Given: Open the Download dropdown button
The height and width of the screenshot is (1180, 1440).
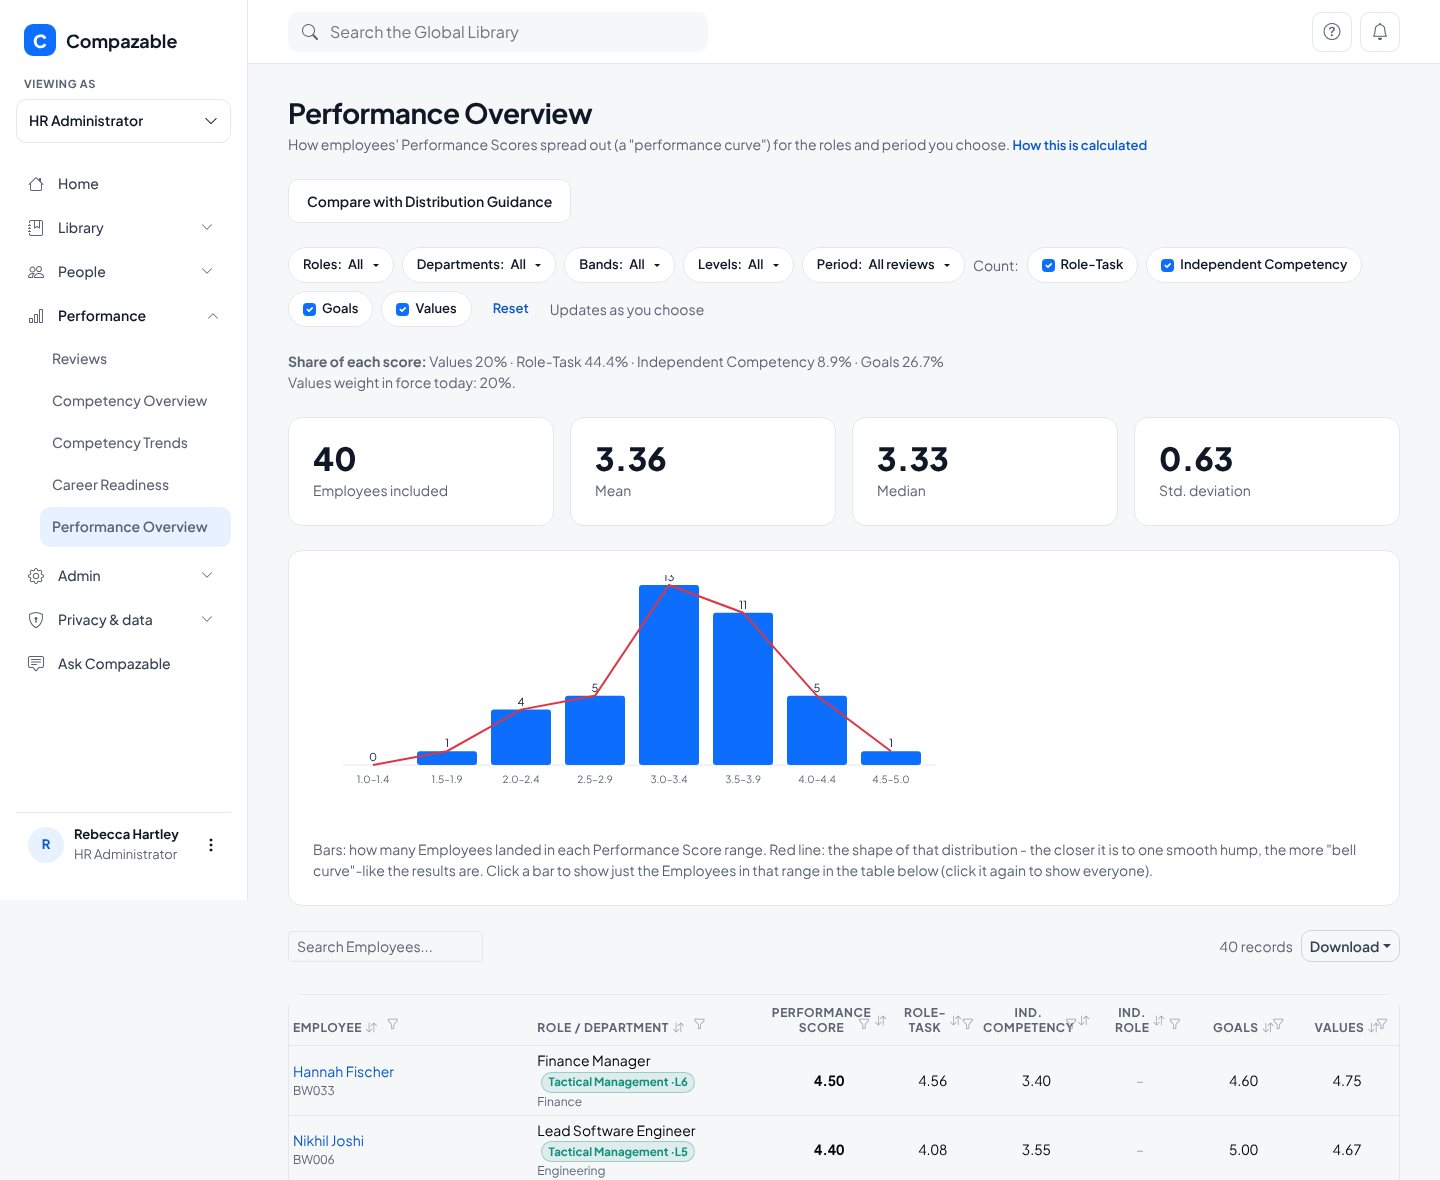Looking at the screenshot, I should point(1350,947).
